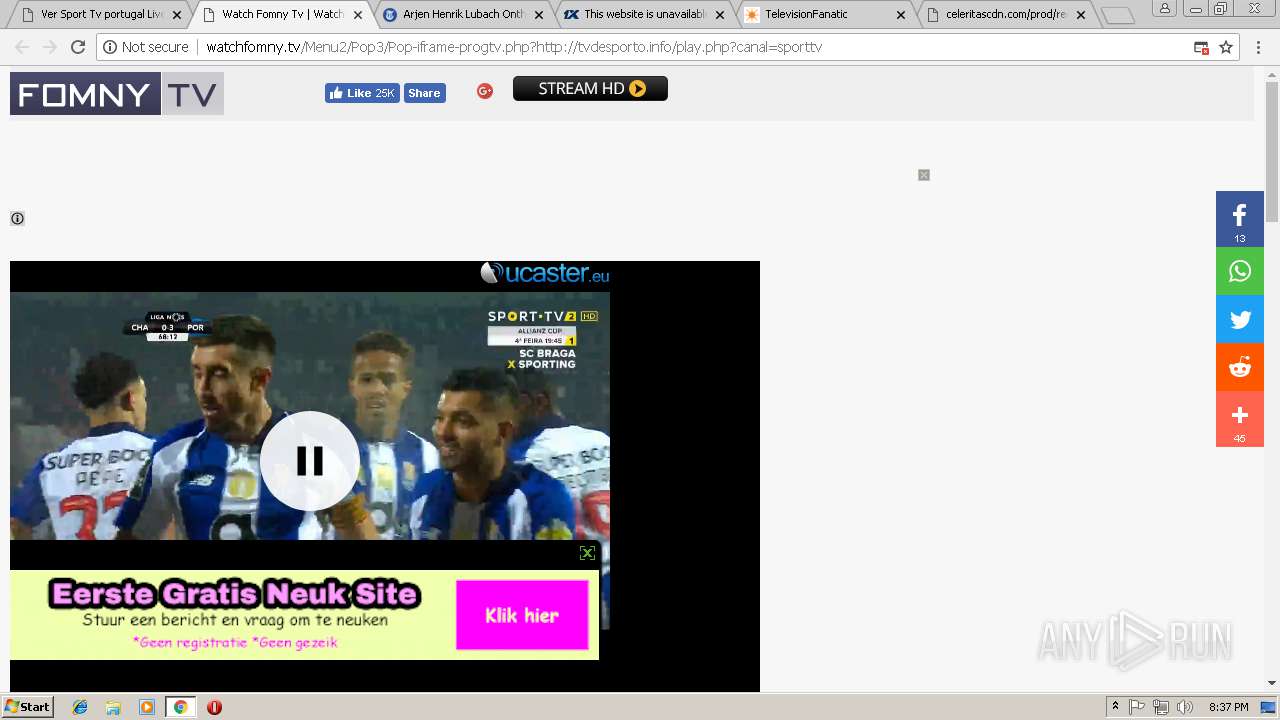Click the network tray icon
The height and width of the screenshot is (720, 1280).
point(1161,707)
